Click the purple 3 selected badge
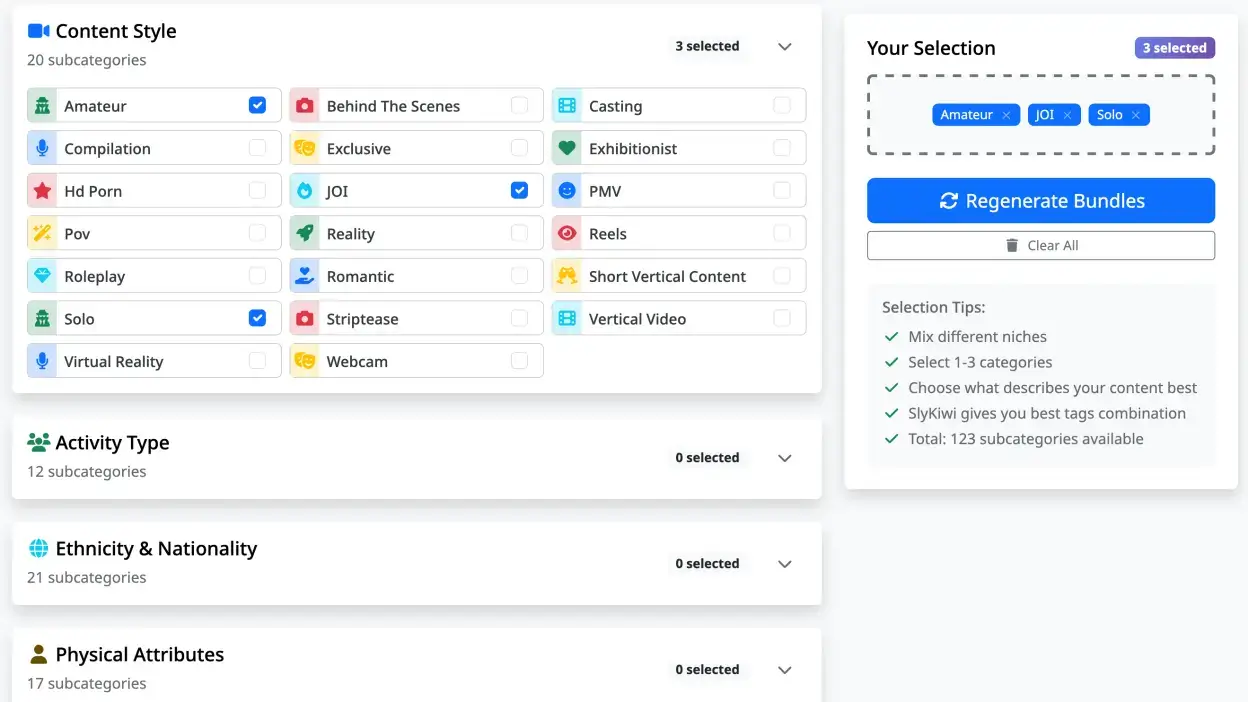 point(1175,48)
